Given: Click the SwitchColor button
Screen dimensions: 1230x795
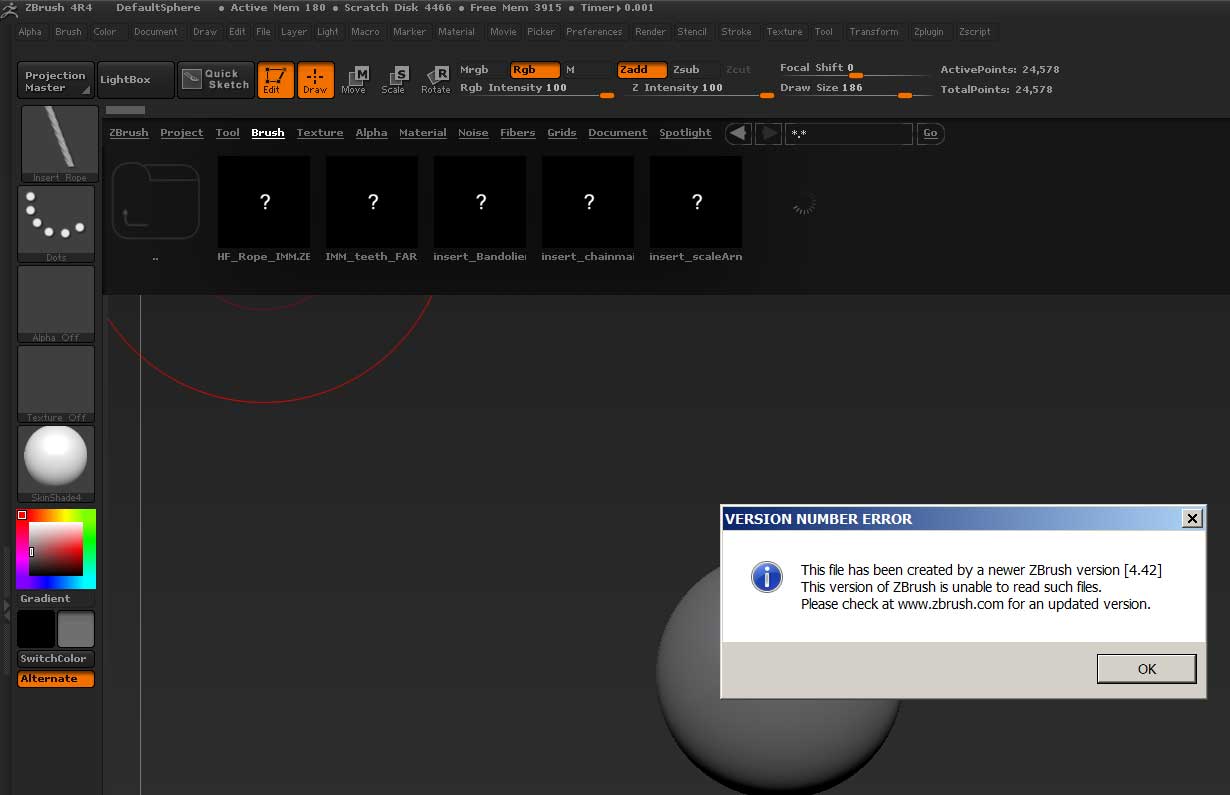Looking at the screenshot, I should tap(56, 659).
